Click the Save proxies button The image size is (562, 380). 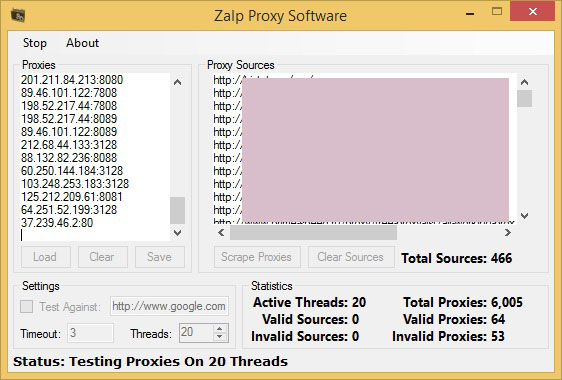[x=160, y=257]
